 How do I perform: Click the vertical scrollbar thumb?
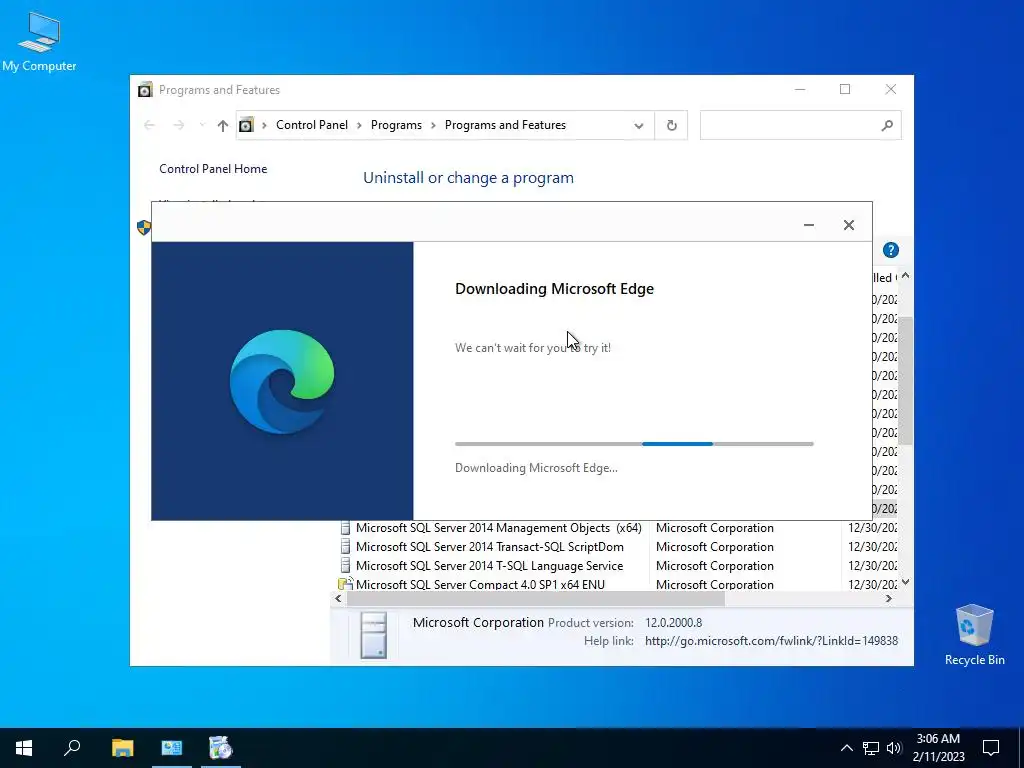905,381
